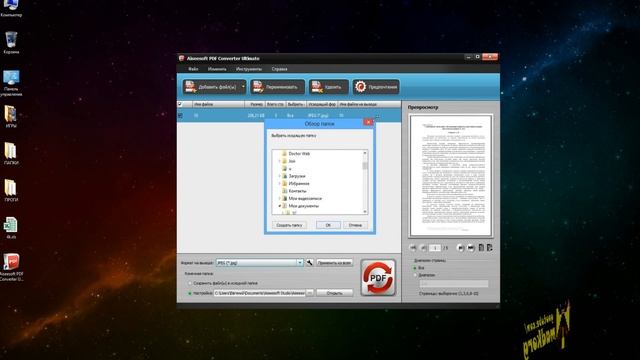Open the ИГРЫ desktop folder
This screenshot has height=360, width=640.
point(11,117)
